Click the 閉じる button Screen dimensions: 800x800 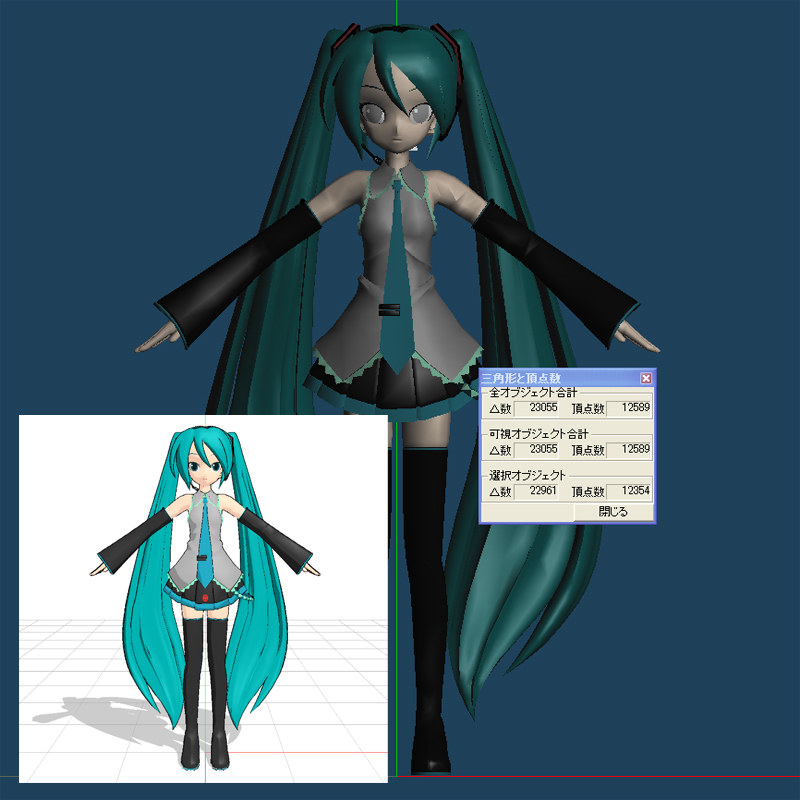click(x=613, y=512)
